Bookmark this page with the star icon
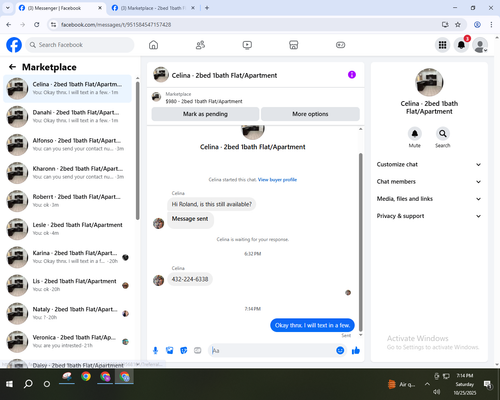Viewport: 500px width, 400px height. [x=458, y=24]
